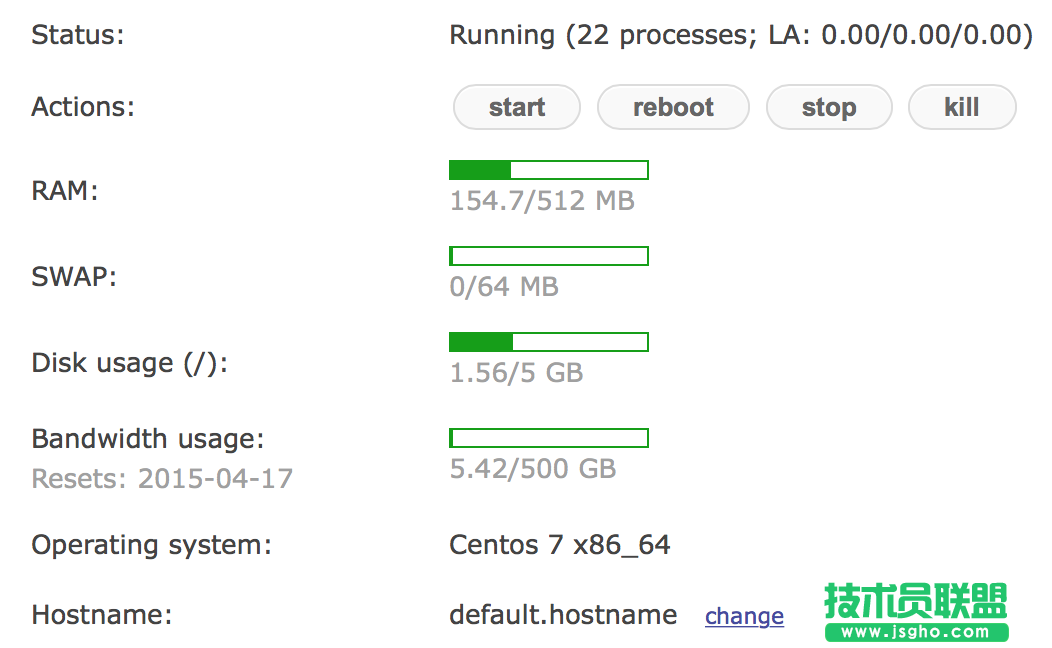Select the 154.7/512 MB RAM value
This screenshot has height=648, width=1052.
(x=542, y=201)
